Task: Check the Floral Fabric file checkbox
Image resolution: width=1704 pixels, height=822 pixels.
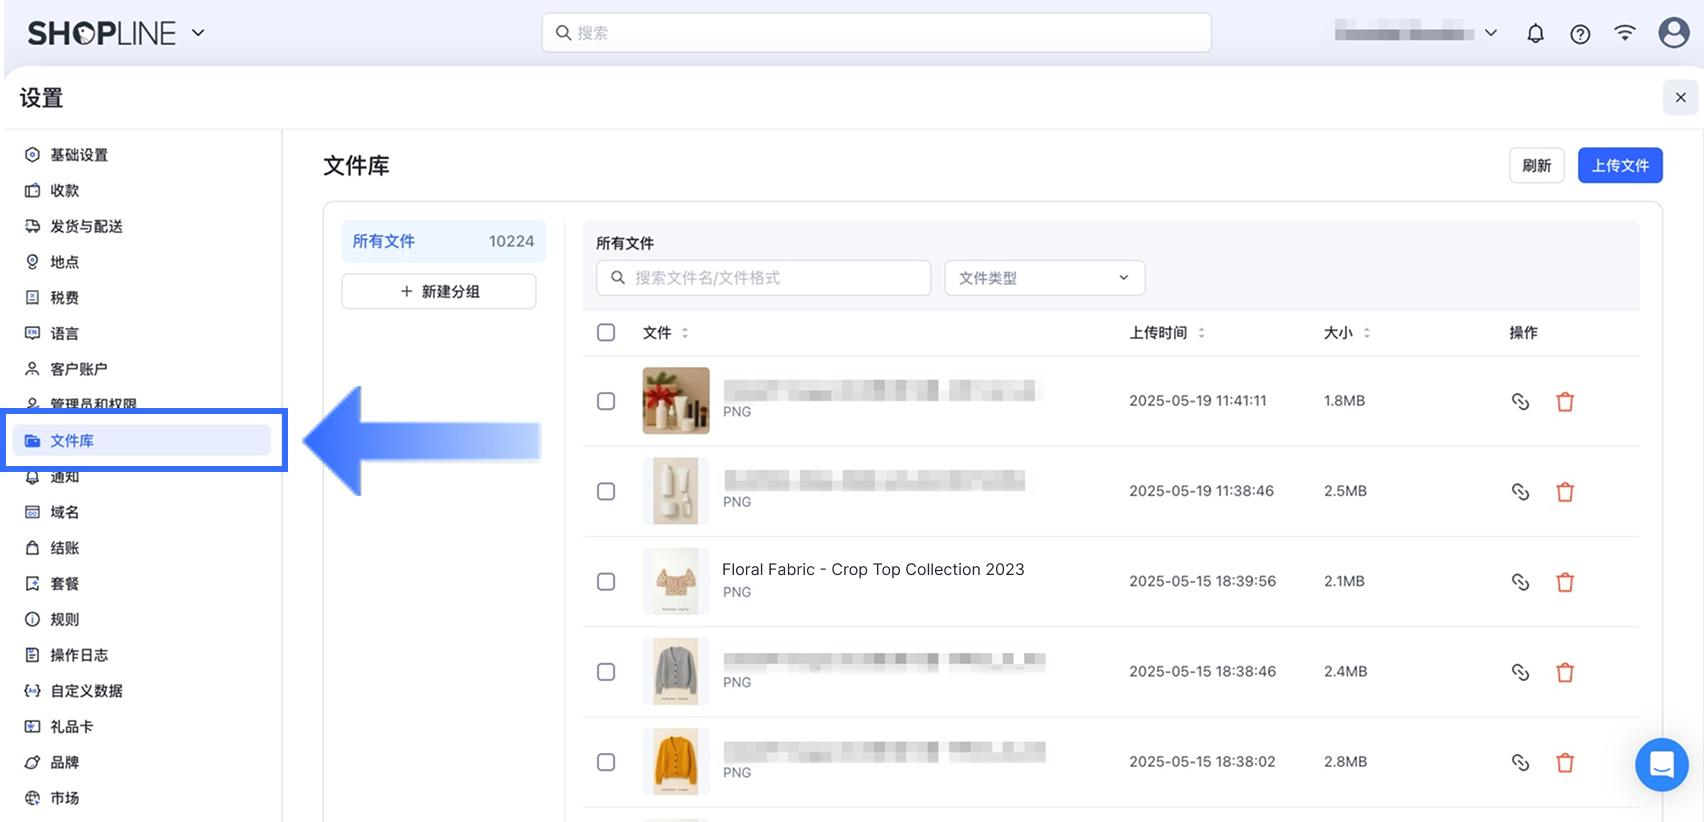Action: coord(606,581)
